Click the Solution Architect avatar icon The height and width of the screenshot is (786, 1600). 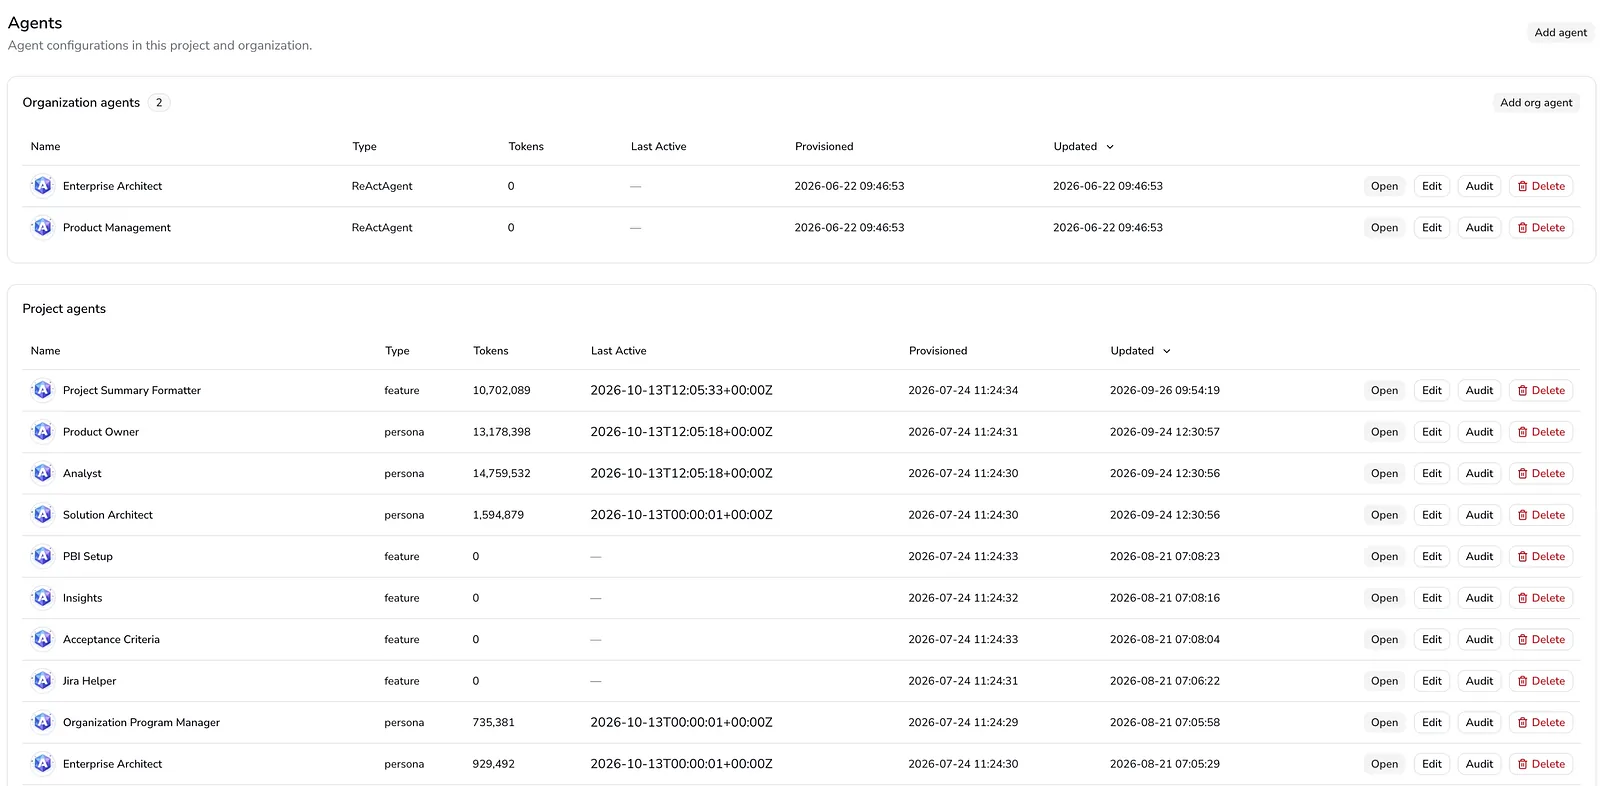[x=42, y=515]
